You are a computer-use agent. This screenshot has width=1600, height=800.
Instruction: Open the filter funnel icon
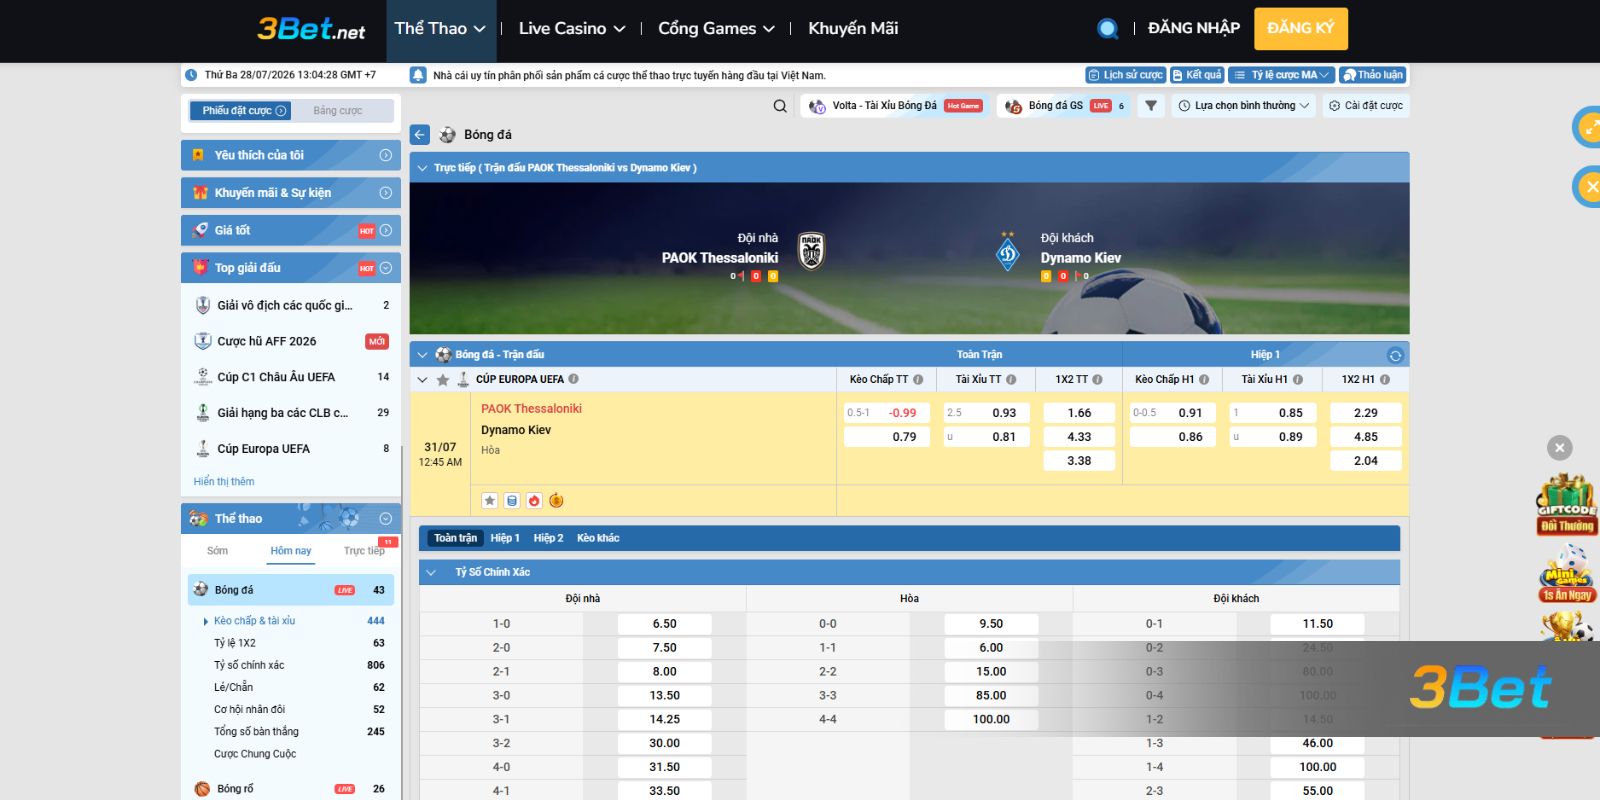[x=1151, y=106]
